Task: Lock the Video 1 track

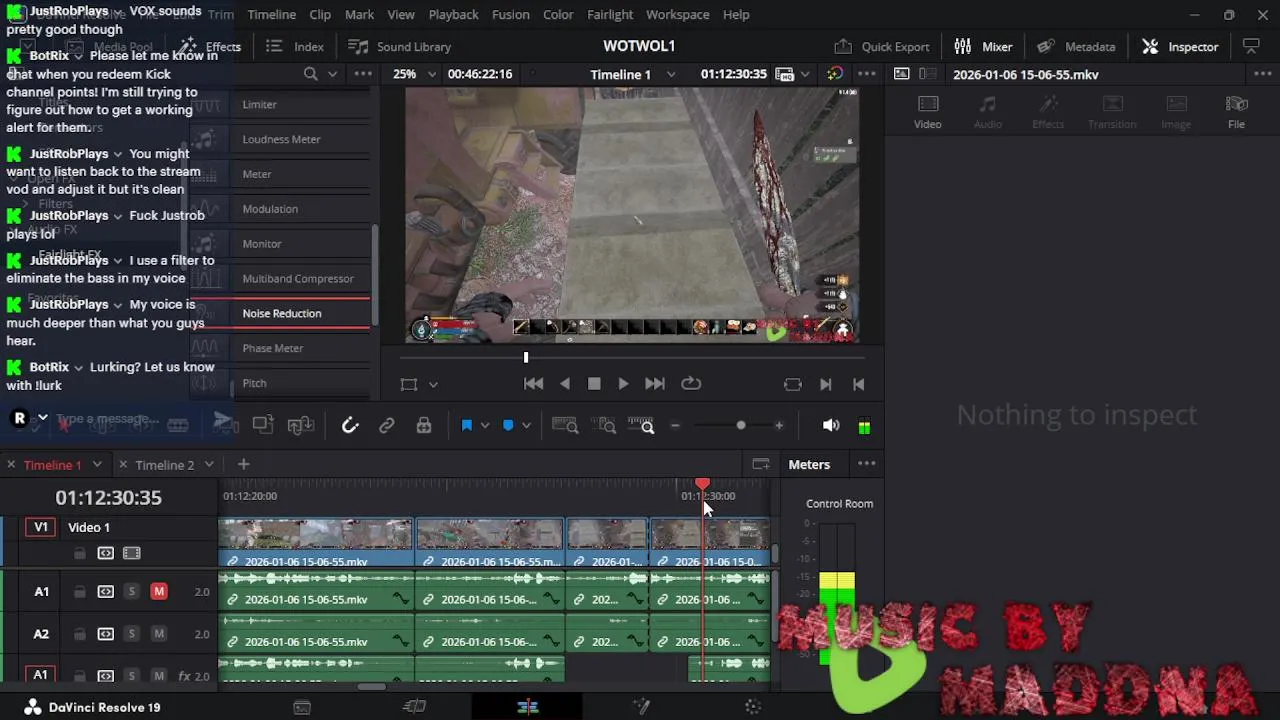Action: click(79, 553)
